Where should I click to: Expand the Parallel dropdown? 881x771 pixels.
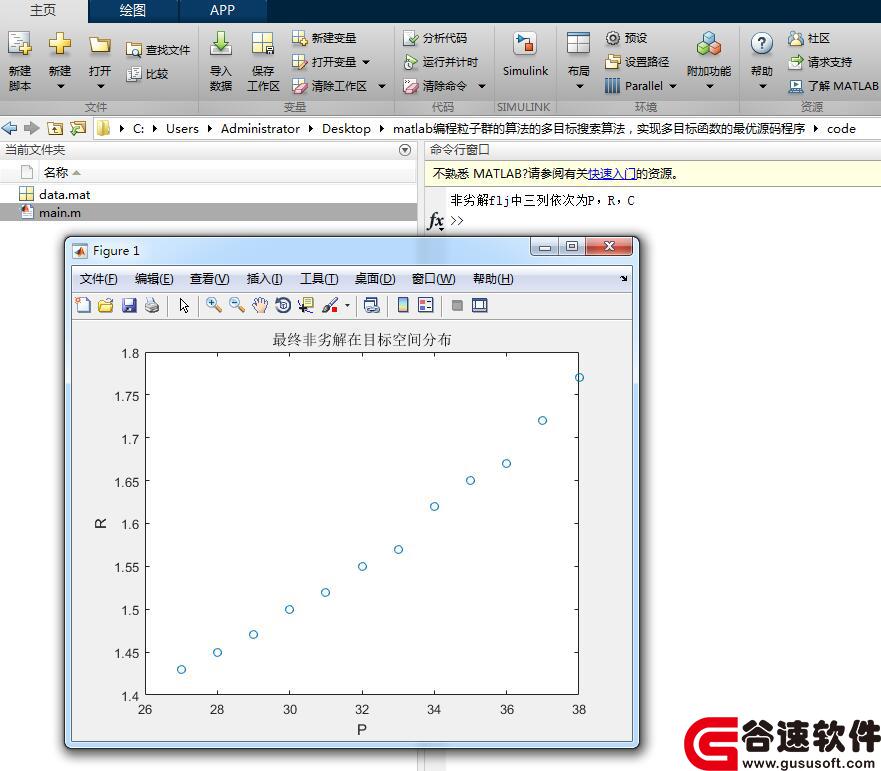point(673,86)
